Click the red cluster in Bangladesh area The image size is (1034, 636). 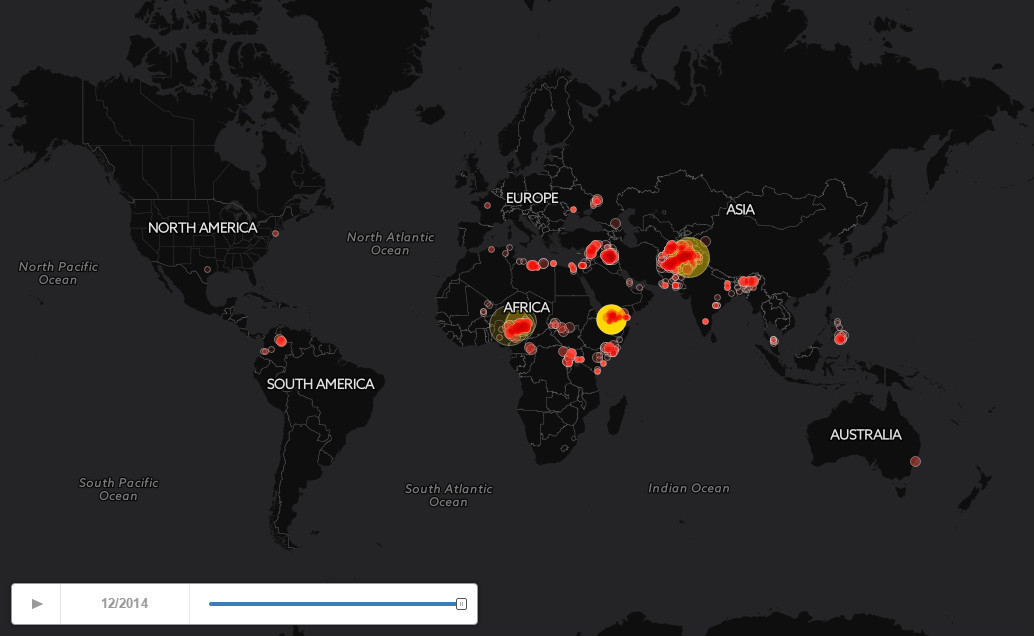tap(748, 282)
